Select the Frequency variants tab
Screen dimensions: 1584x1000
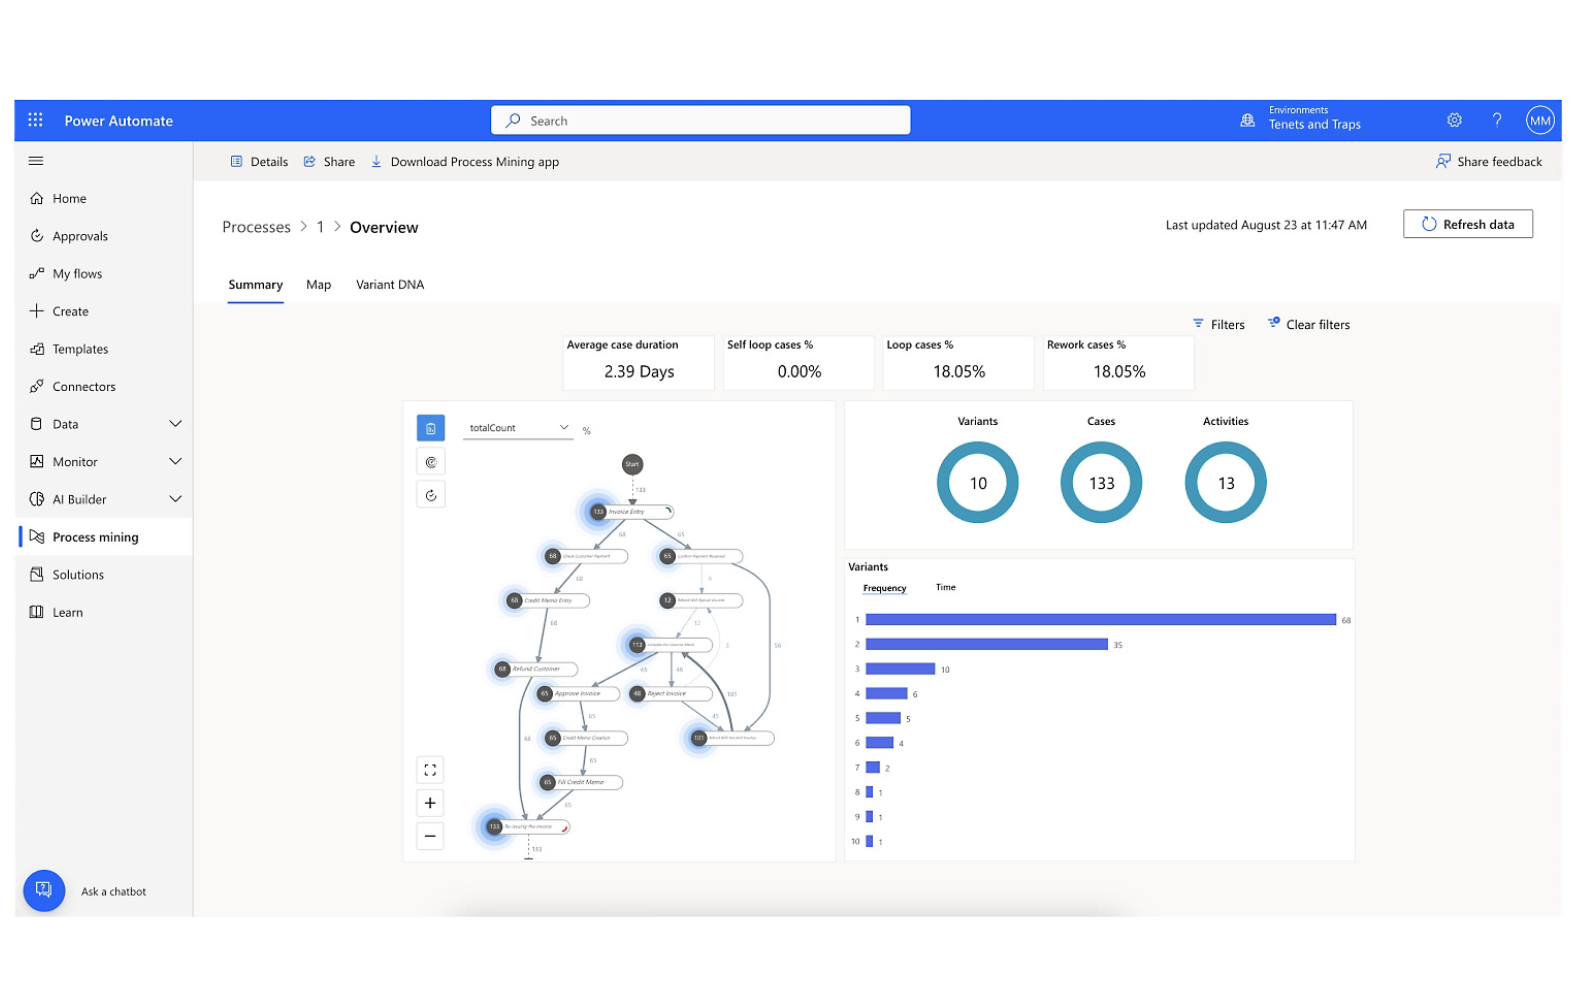pos(885,588)
